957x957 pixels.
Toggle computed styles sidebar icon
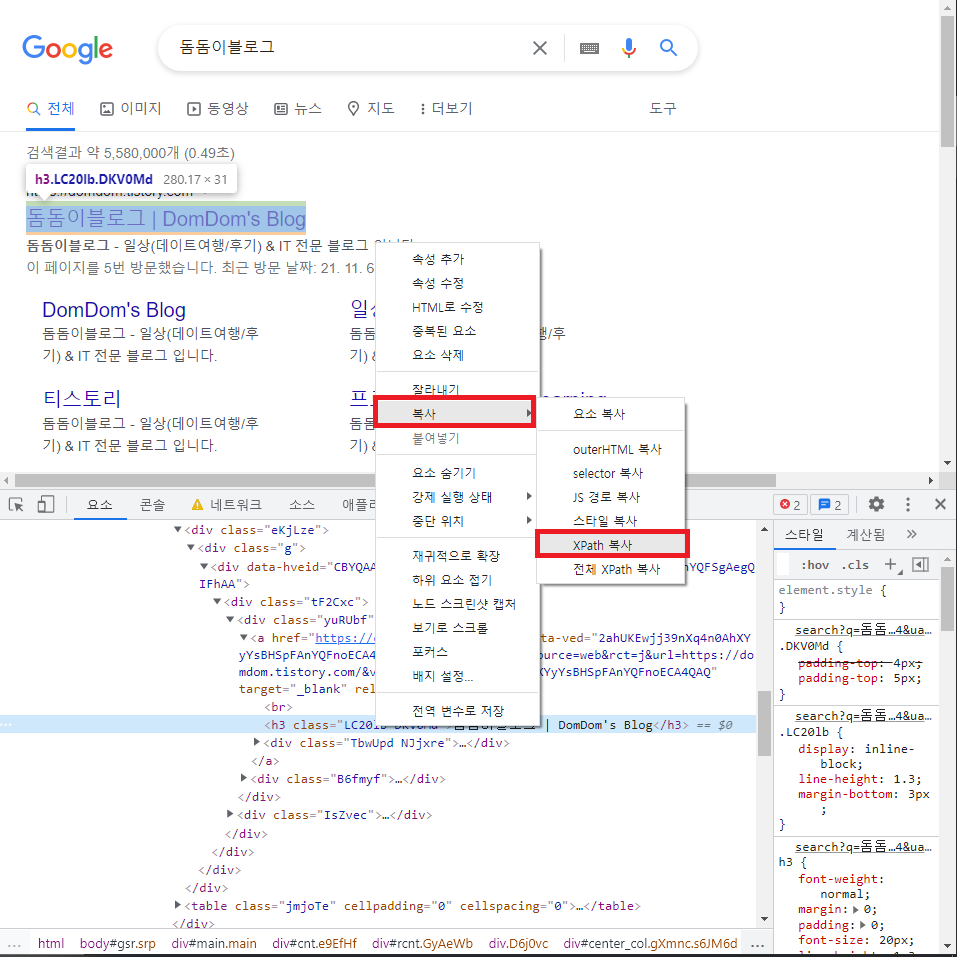pos(920,565)
